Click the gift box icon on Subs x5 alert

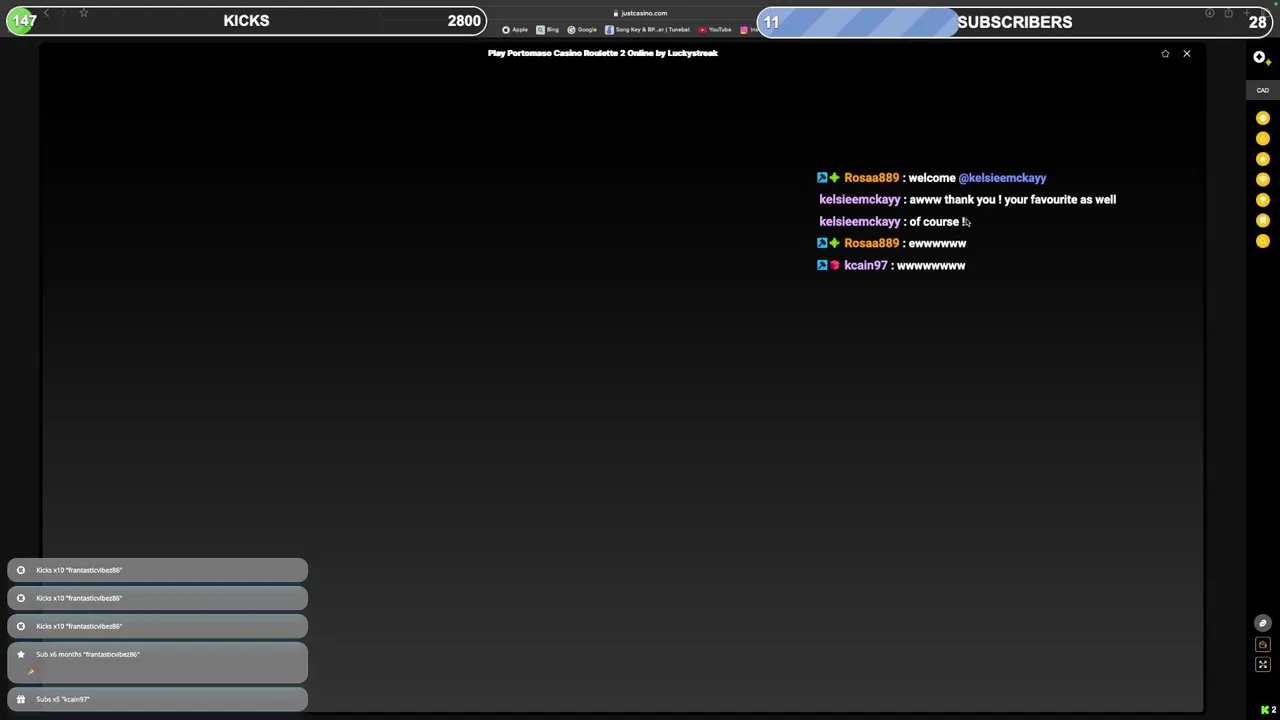coord(21,699)
